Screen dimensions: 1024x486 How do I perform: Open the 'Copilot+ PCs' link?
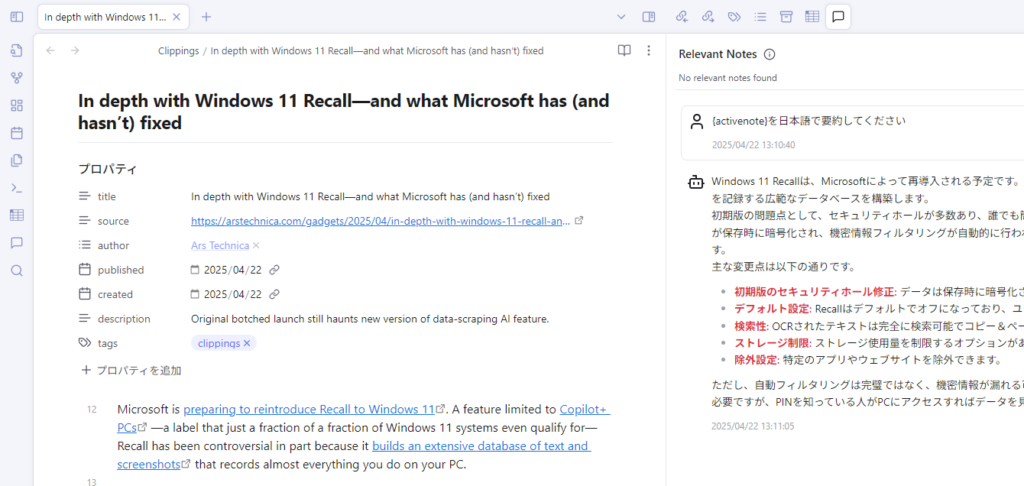click(x=584, y=410)
